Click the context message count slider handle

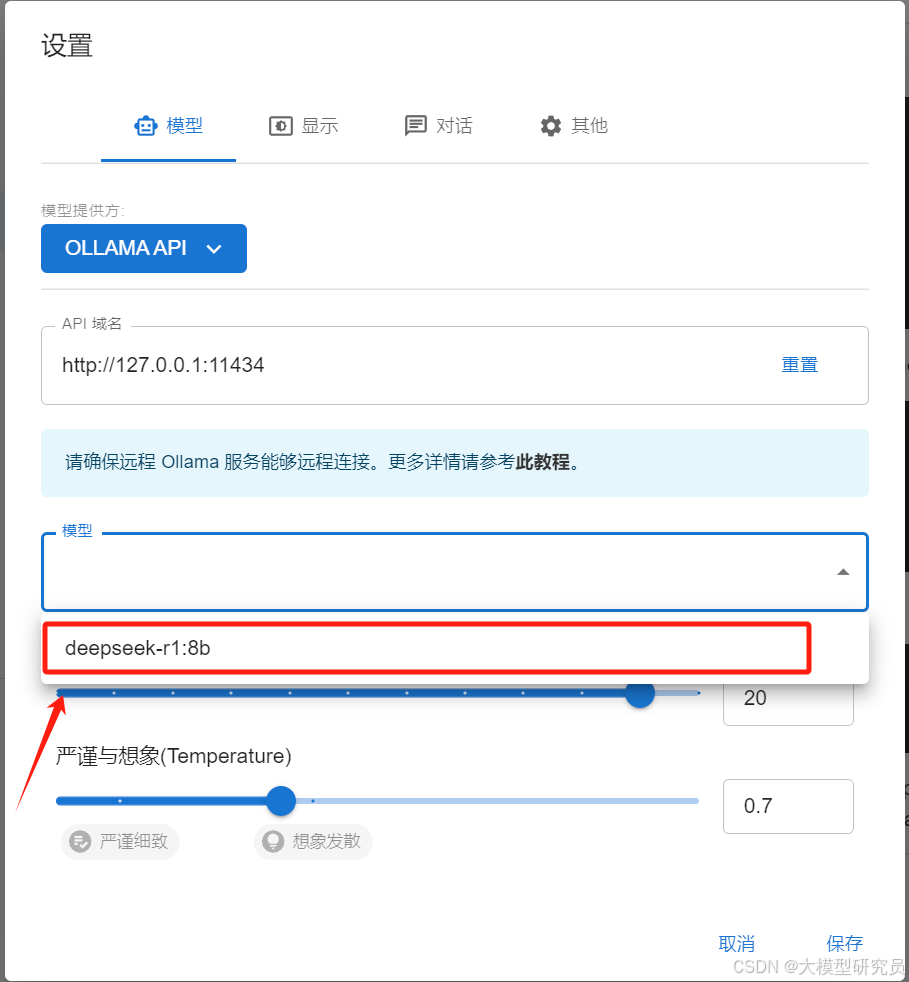tap(640, 693)
